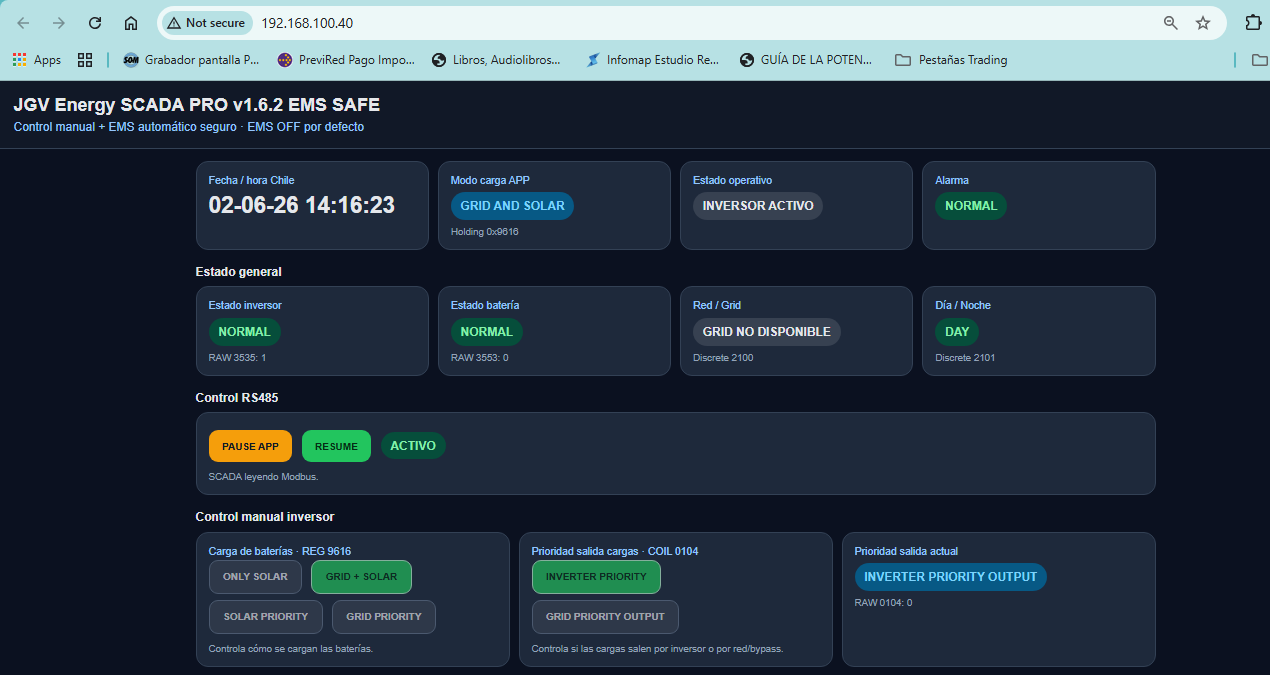Select GRID + SOLAR charge mode
The image size is (1270, 675).
[x=361, y=577]
